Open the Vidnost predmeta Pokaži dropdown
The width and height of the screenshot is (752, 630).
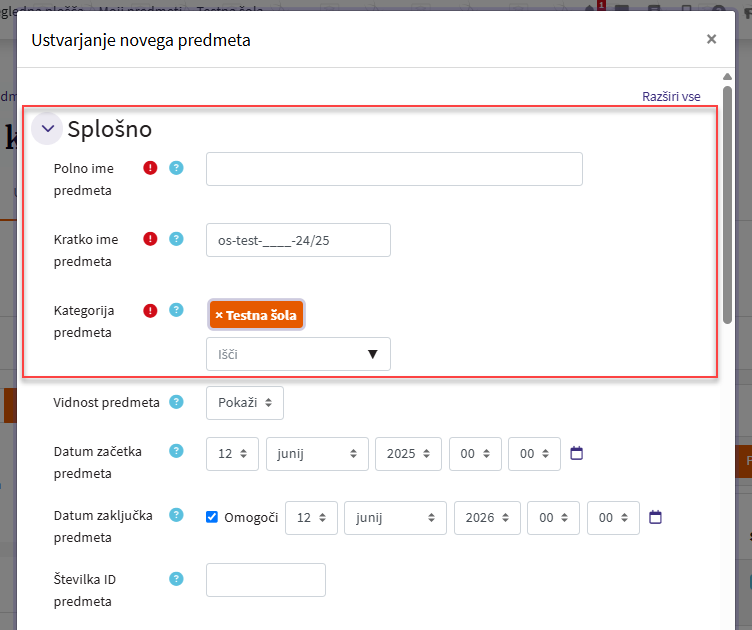[245, 403]
